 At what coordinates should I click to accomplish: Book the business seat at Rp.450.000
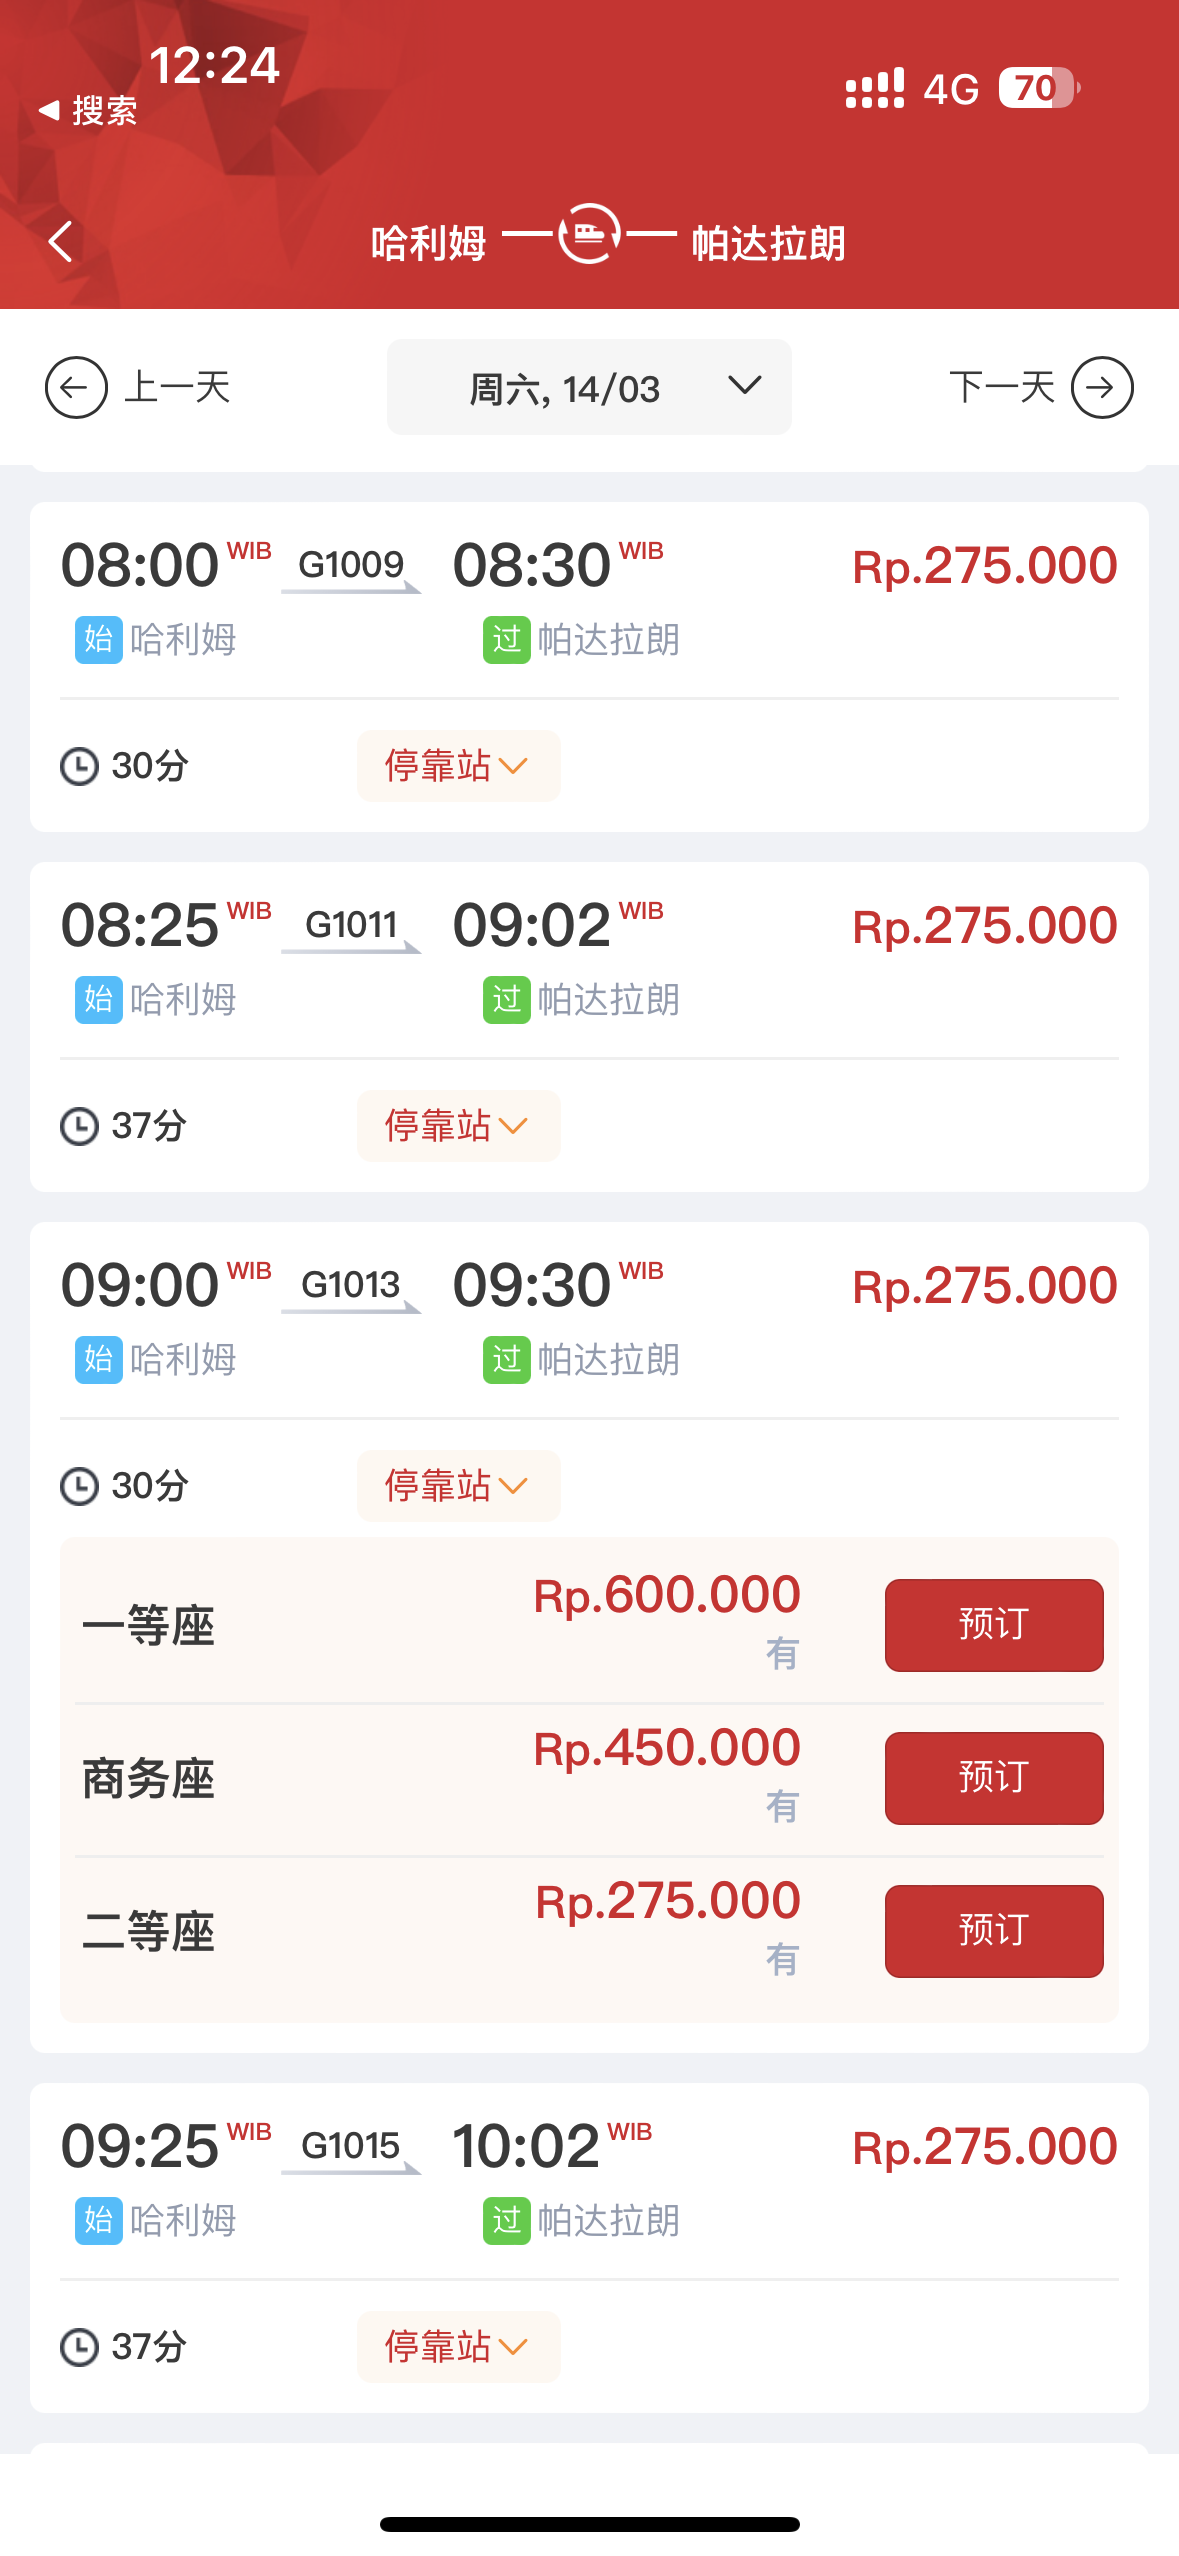point(993,1778)
